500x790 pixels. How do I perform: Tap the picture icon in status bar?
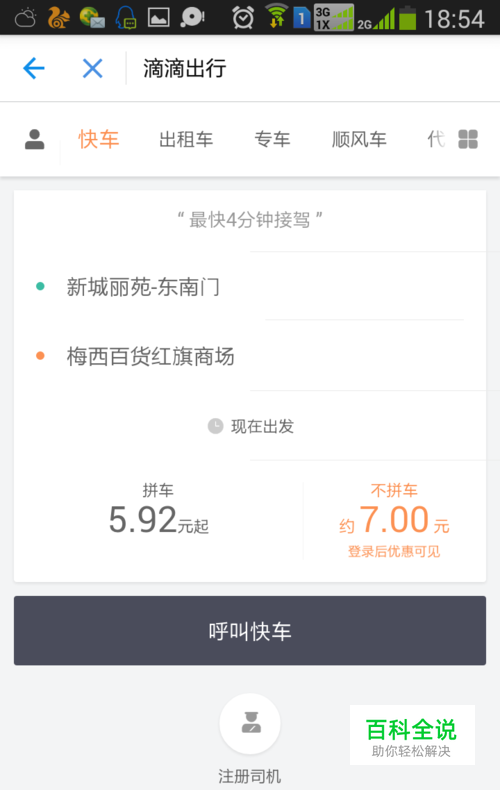click(158, 18)
